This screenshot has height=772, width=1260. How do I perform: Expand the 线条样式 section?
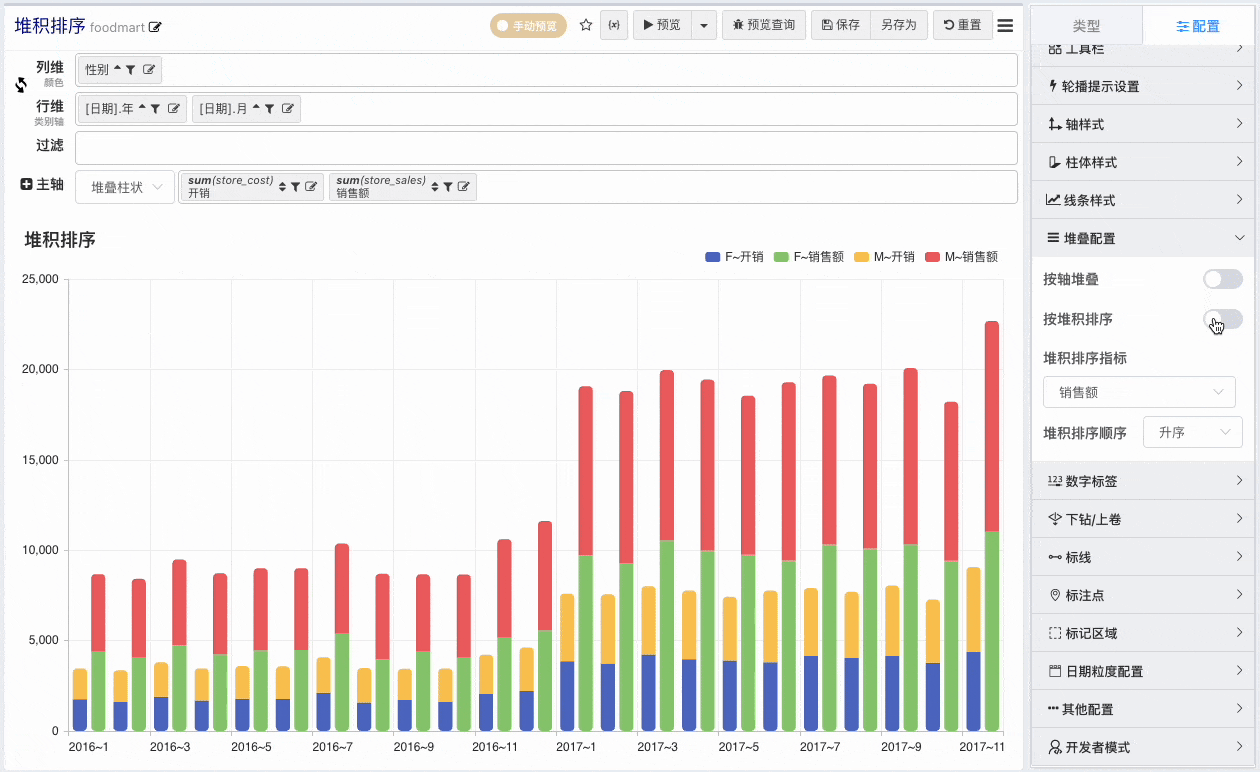pos(1145,200)
